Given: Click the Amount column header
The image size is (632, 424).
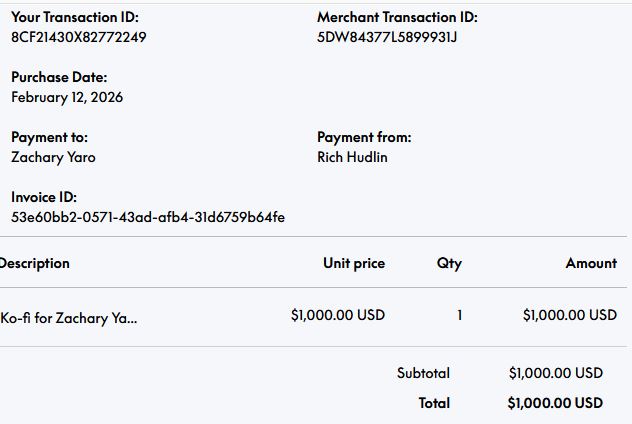Looking at the screenshot, I should tap(591, 263).
